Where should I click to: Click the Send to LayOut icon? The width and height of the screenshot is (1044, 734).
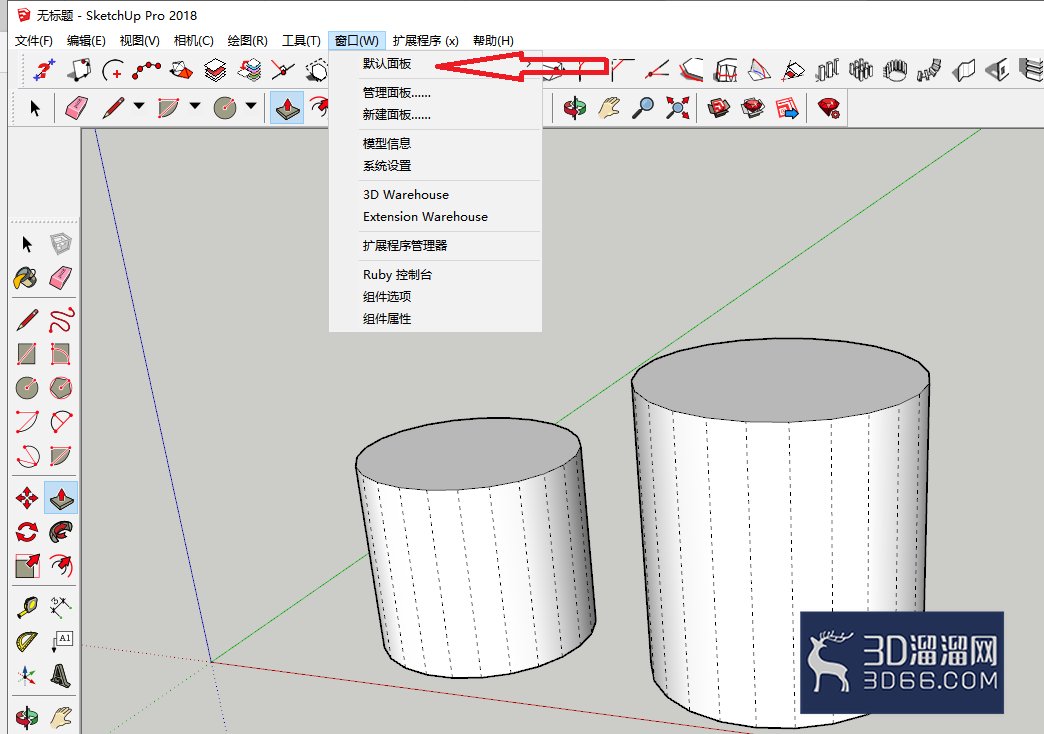point(787,107)
